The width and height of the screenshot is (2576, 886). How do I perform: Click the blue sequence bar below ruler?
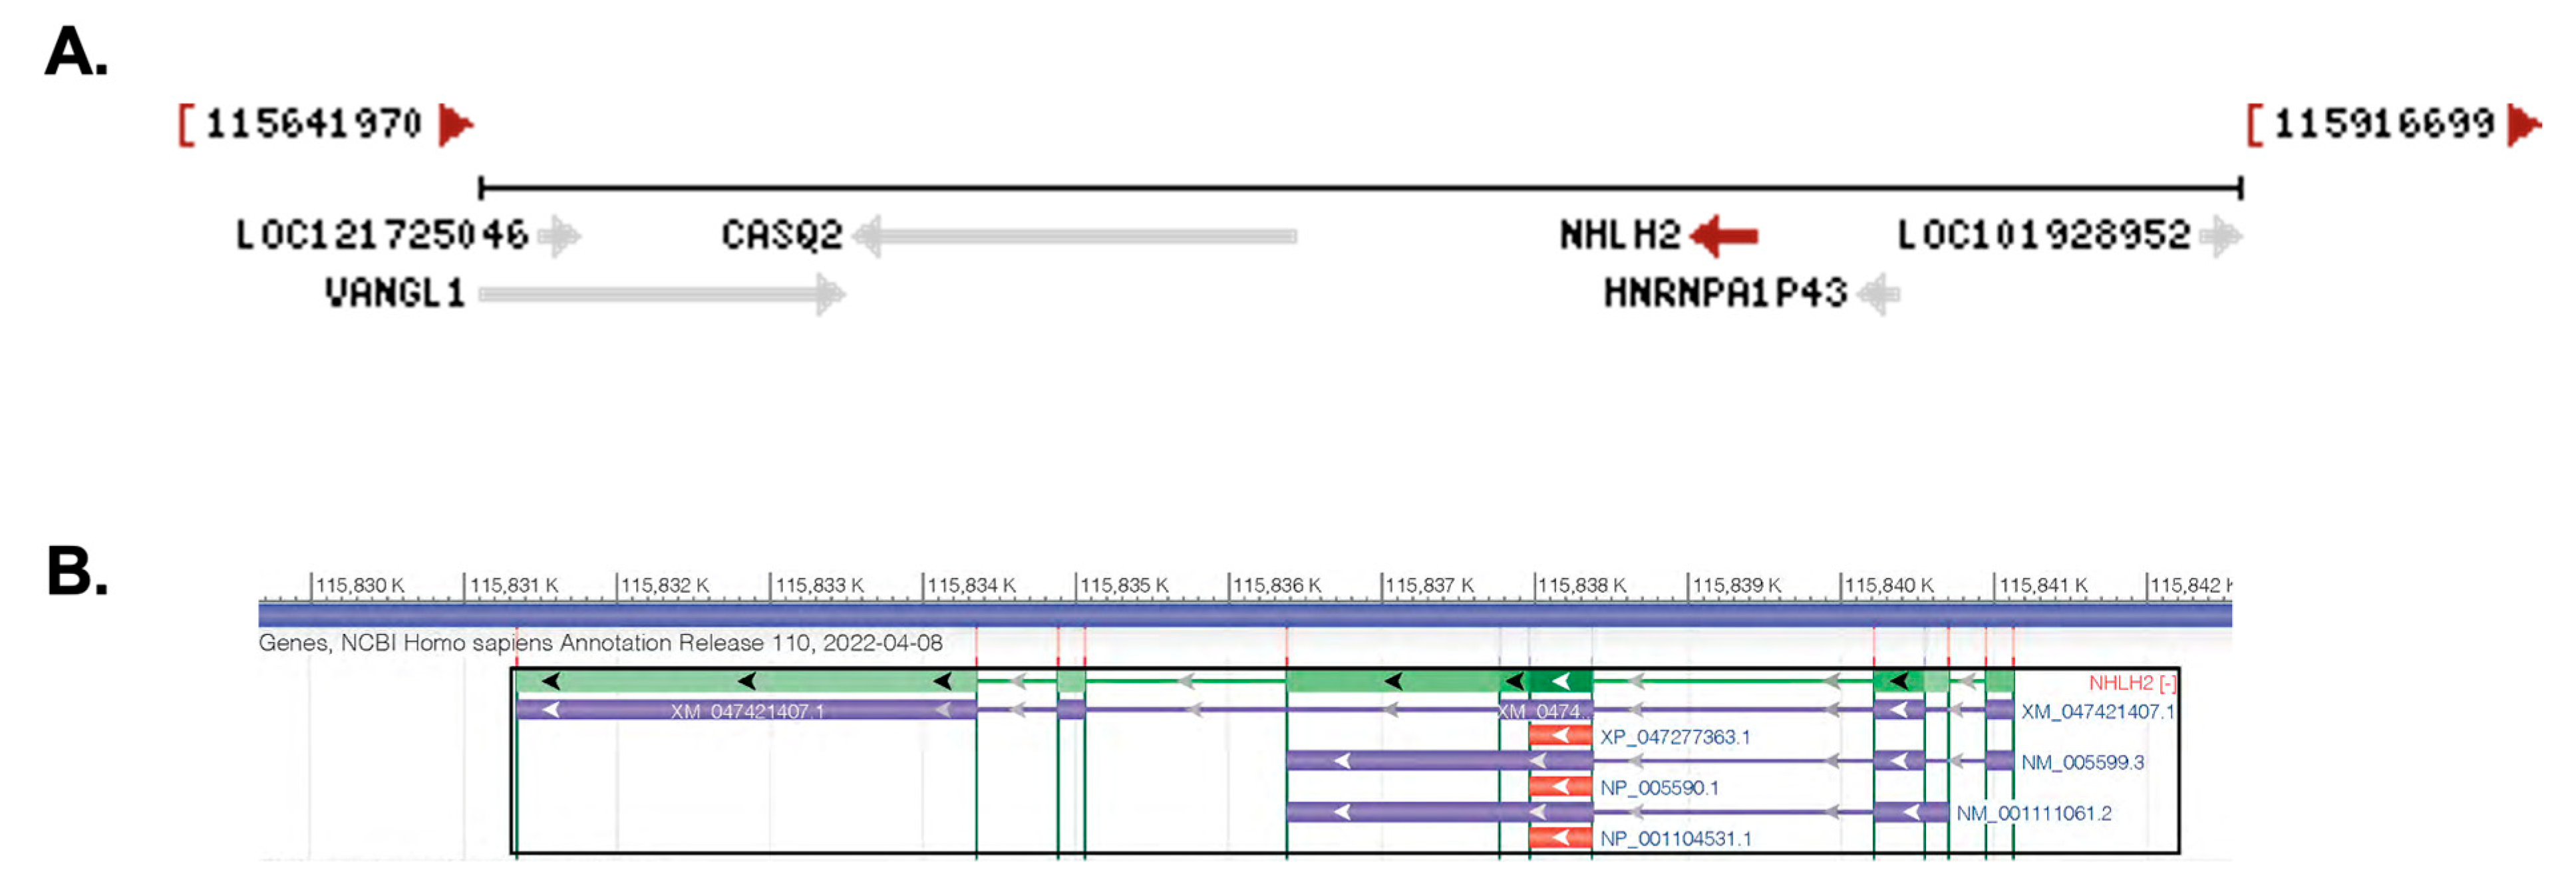pos(1244,614)
